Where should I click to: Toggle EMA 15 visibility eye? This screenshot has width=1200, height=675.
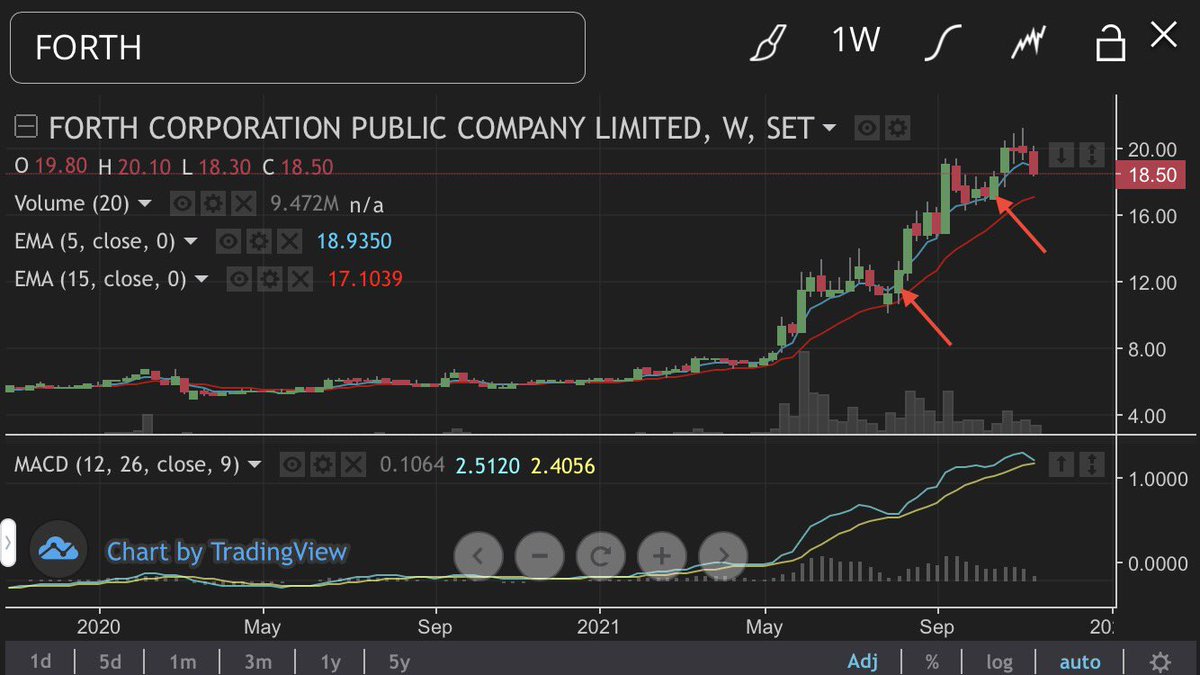tap(239, 280)
